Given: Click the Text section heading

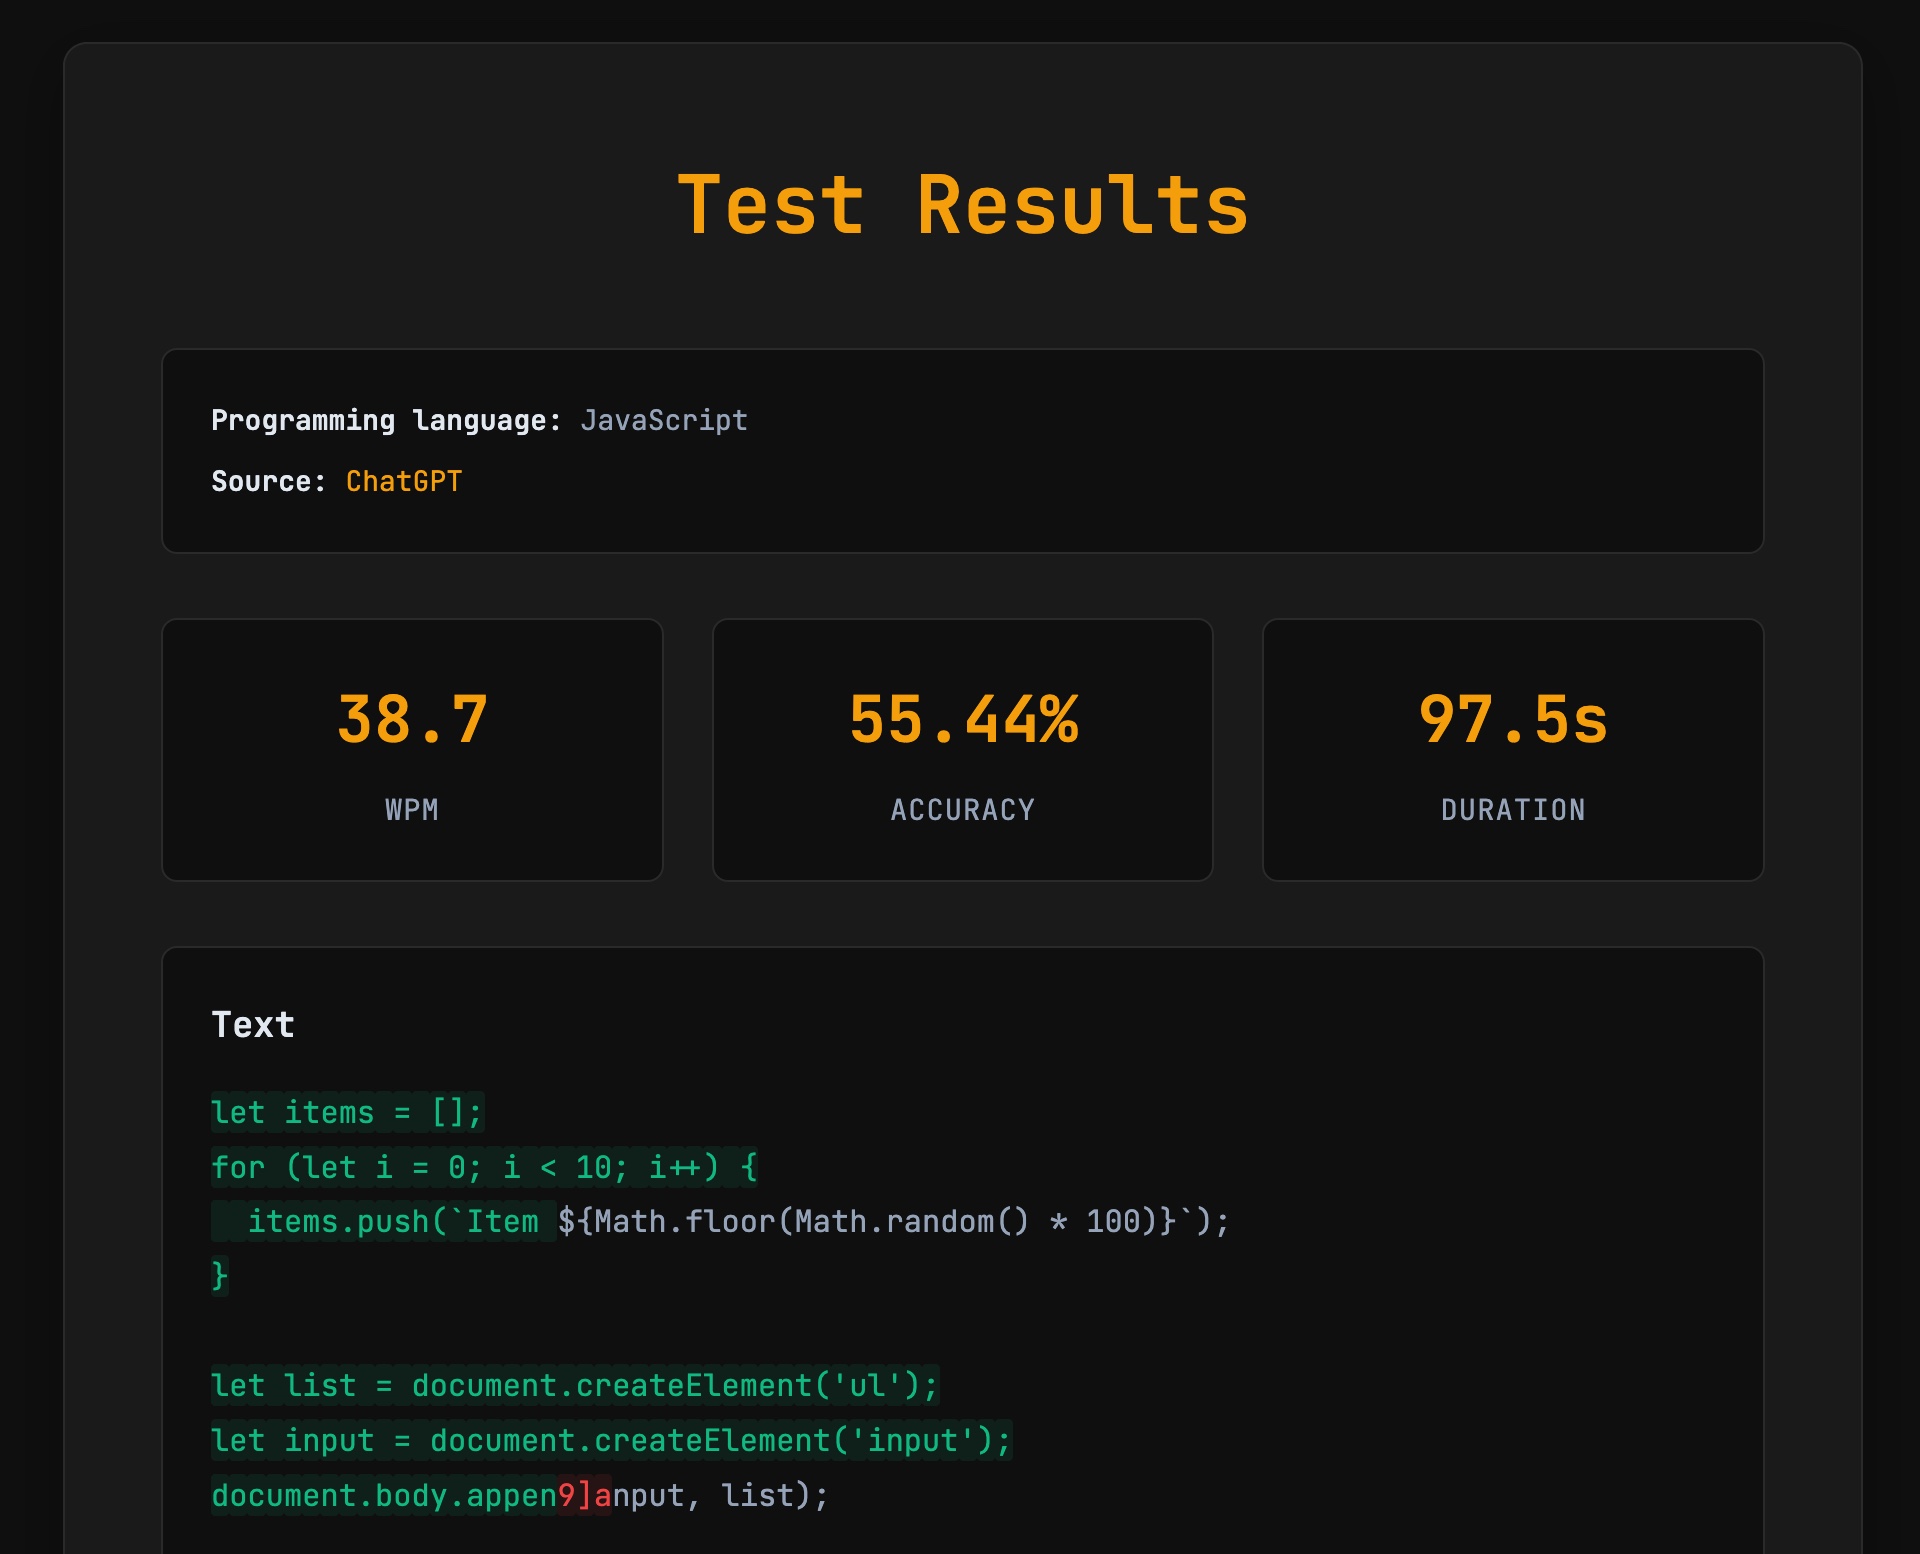Looking at the screenshot, I should pyautogui.click(x=253, y=1025).
